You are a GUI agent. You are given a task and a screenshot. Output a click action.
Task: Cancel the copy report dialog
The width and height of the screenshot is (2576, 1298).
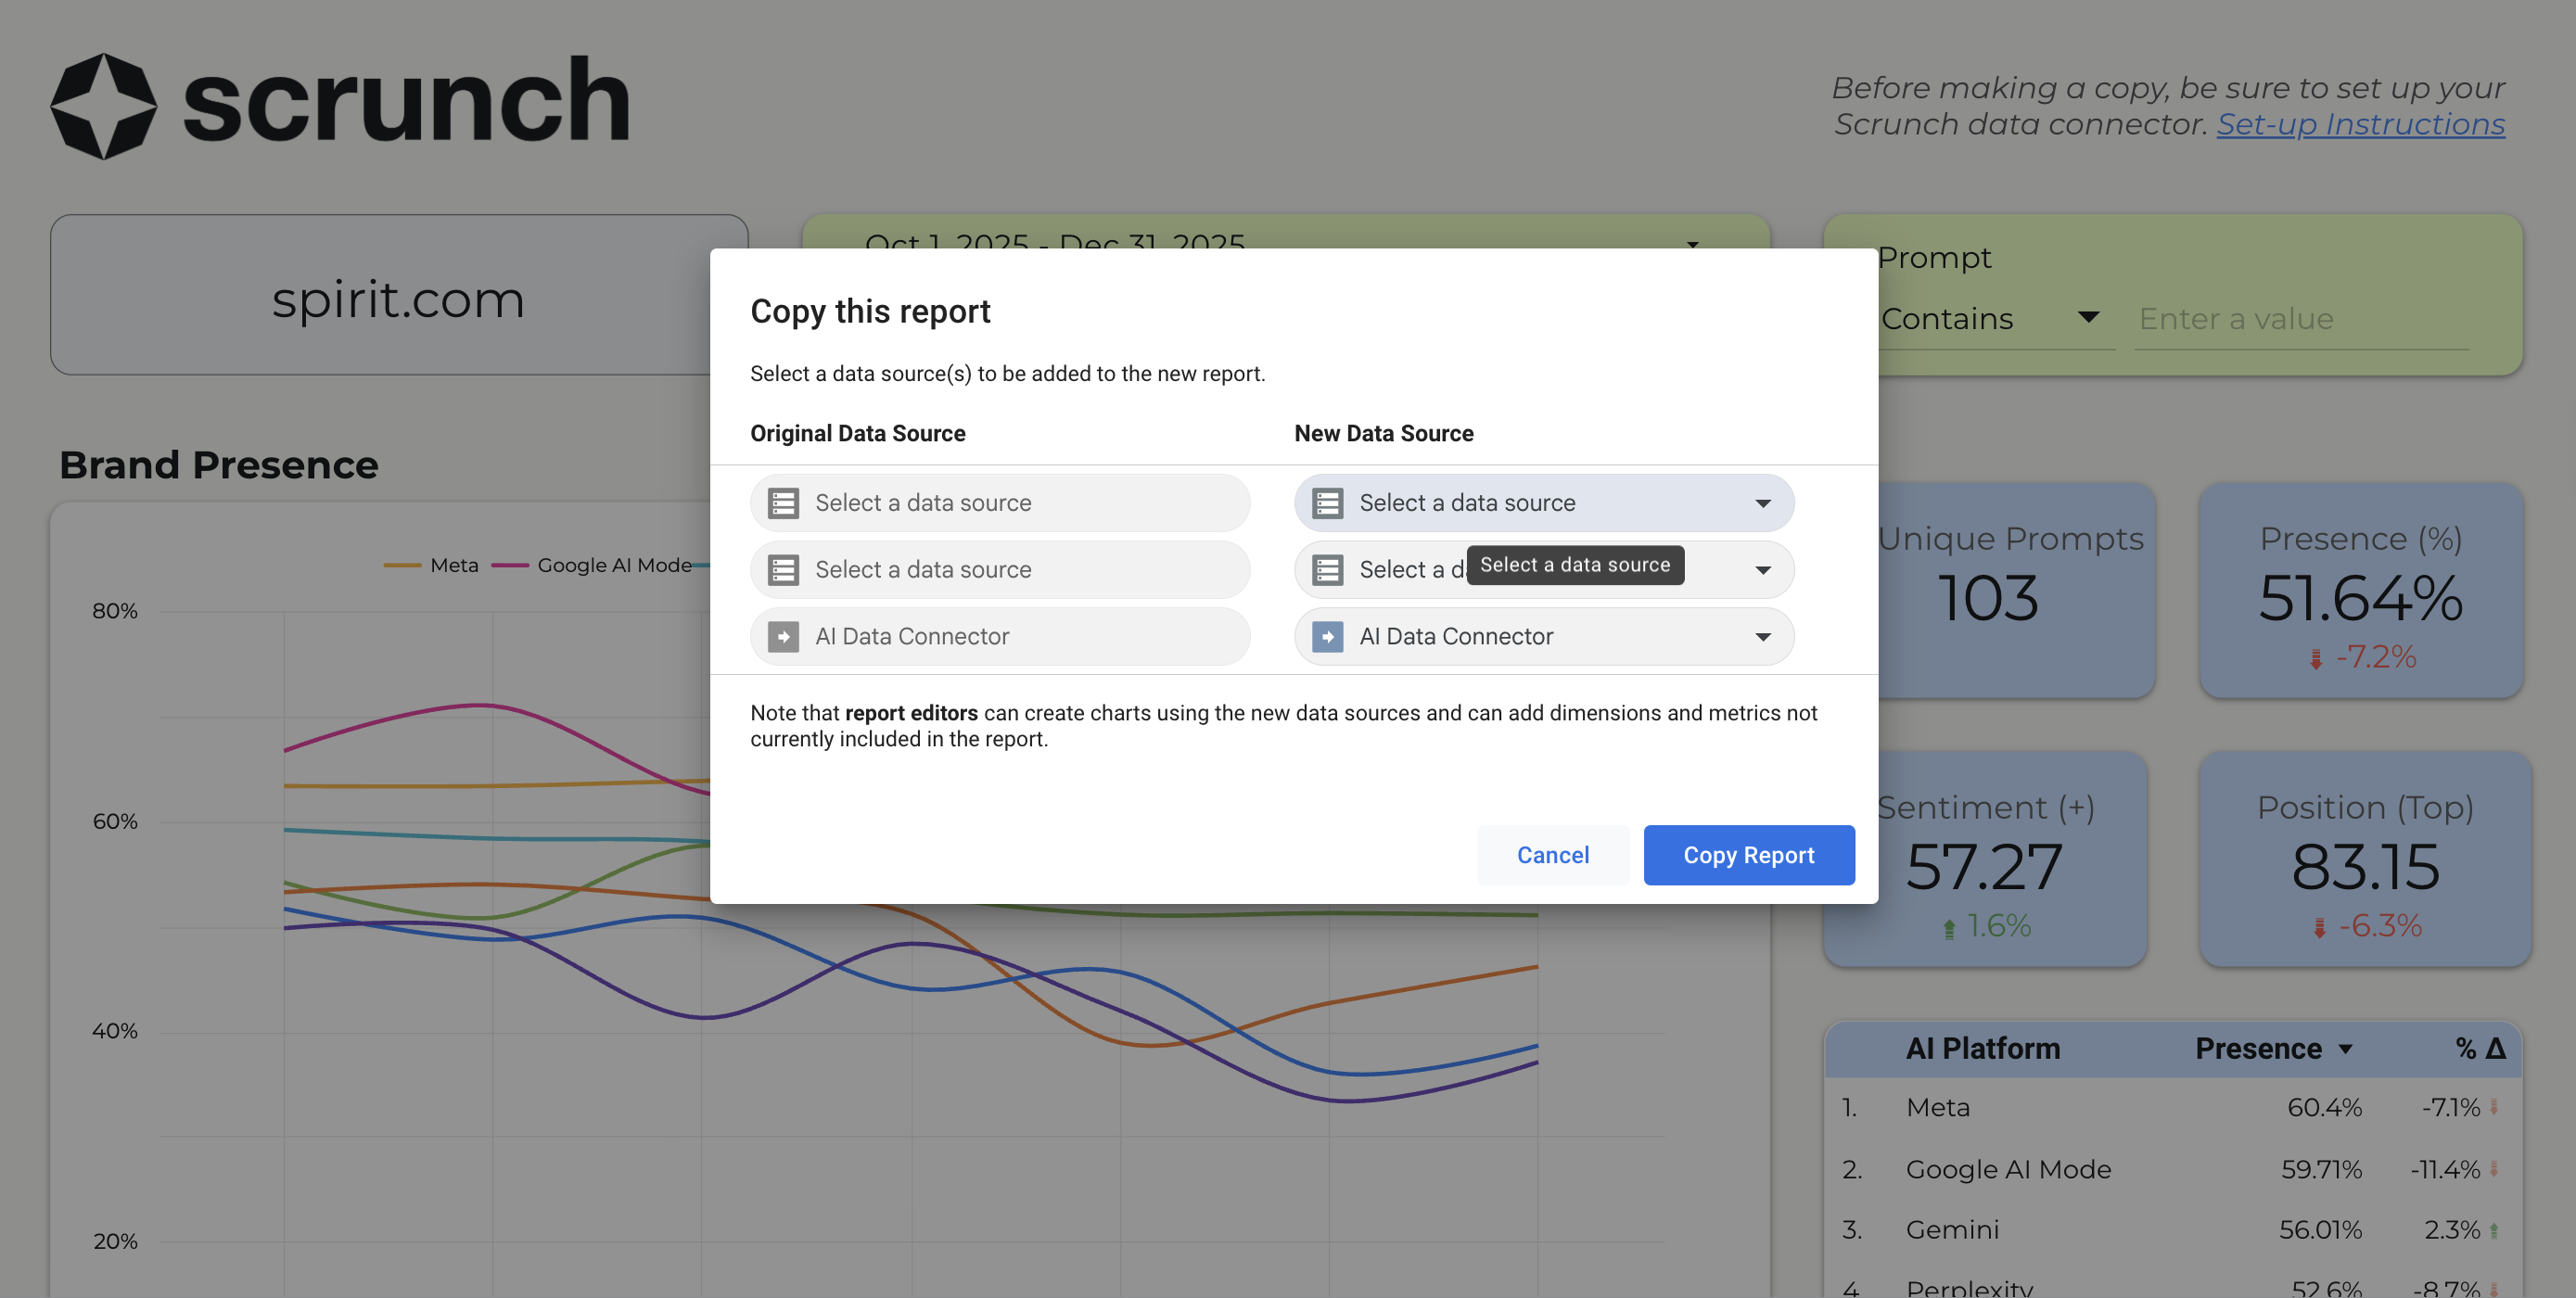pyautogui.click(x=1552, y=855)
